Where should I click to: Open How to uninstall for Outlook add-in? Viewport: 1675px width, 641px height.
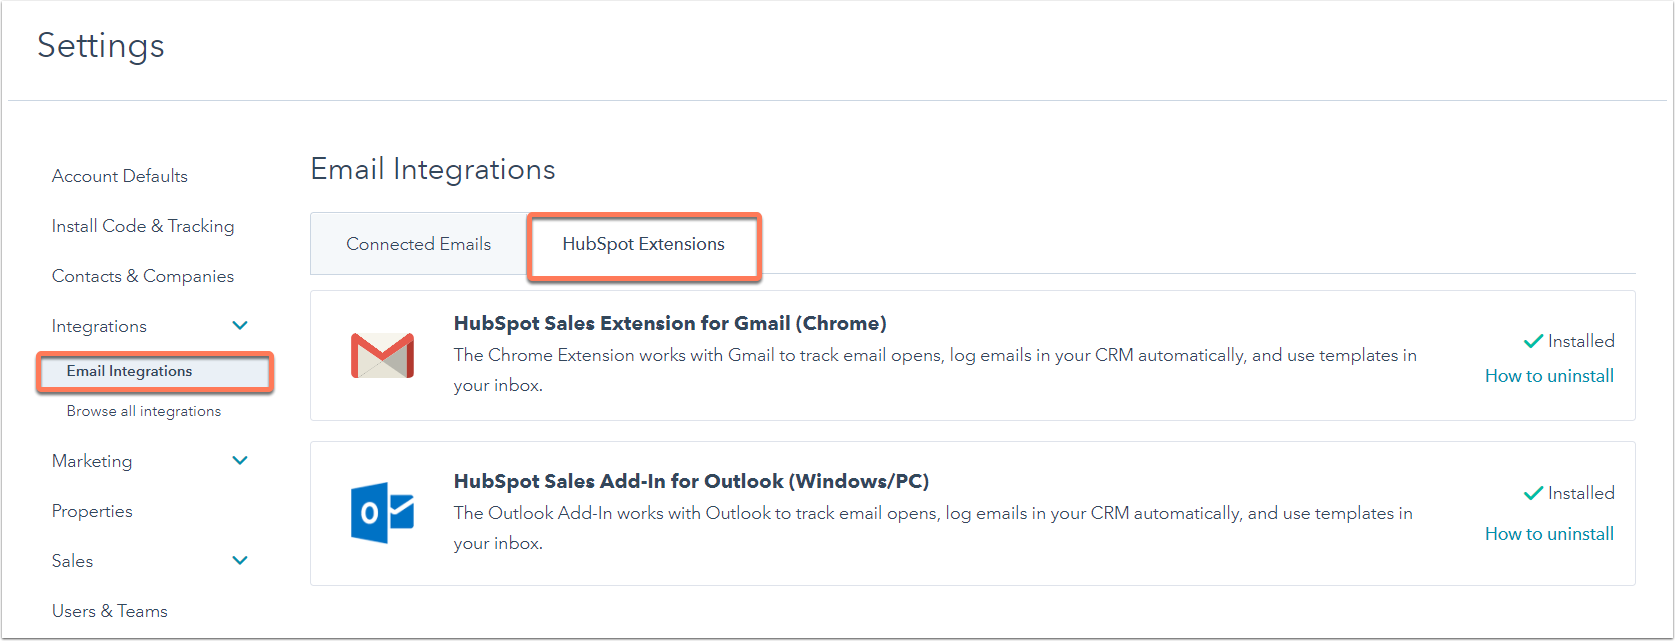(1549, 534)
